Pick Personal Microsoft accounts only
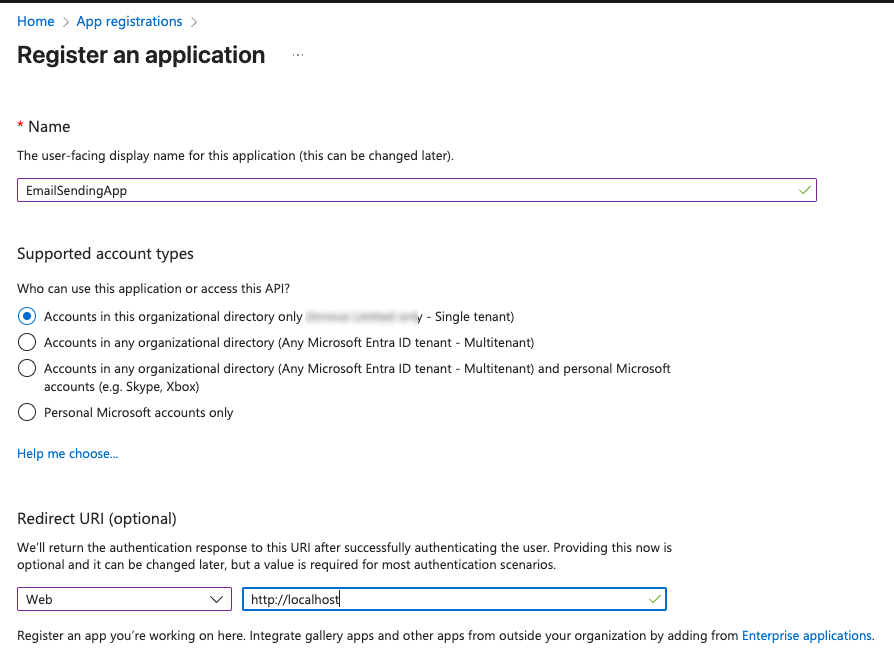Viewport: 894px width, 665px height. coord(26,412)
